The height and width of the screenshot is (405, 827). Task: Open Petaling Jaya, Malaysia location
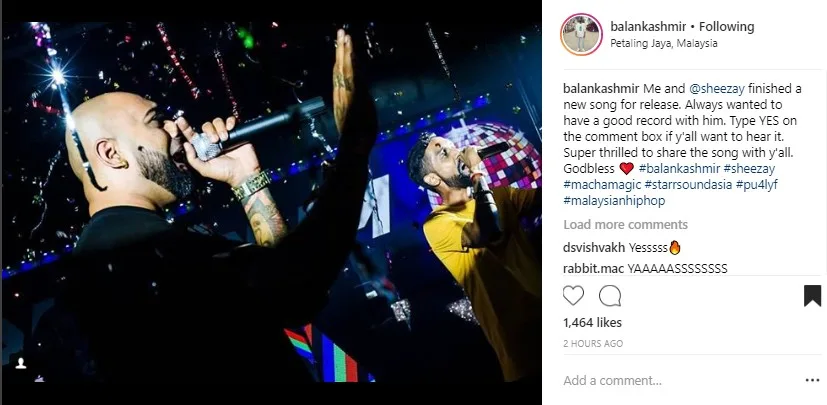point(663,44)
